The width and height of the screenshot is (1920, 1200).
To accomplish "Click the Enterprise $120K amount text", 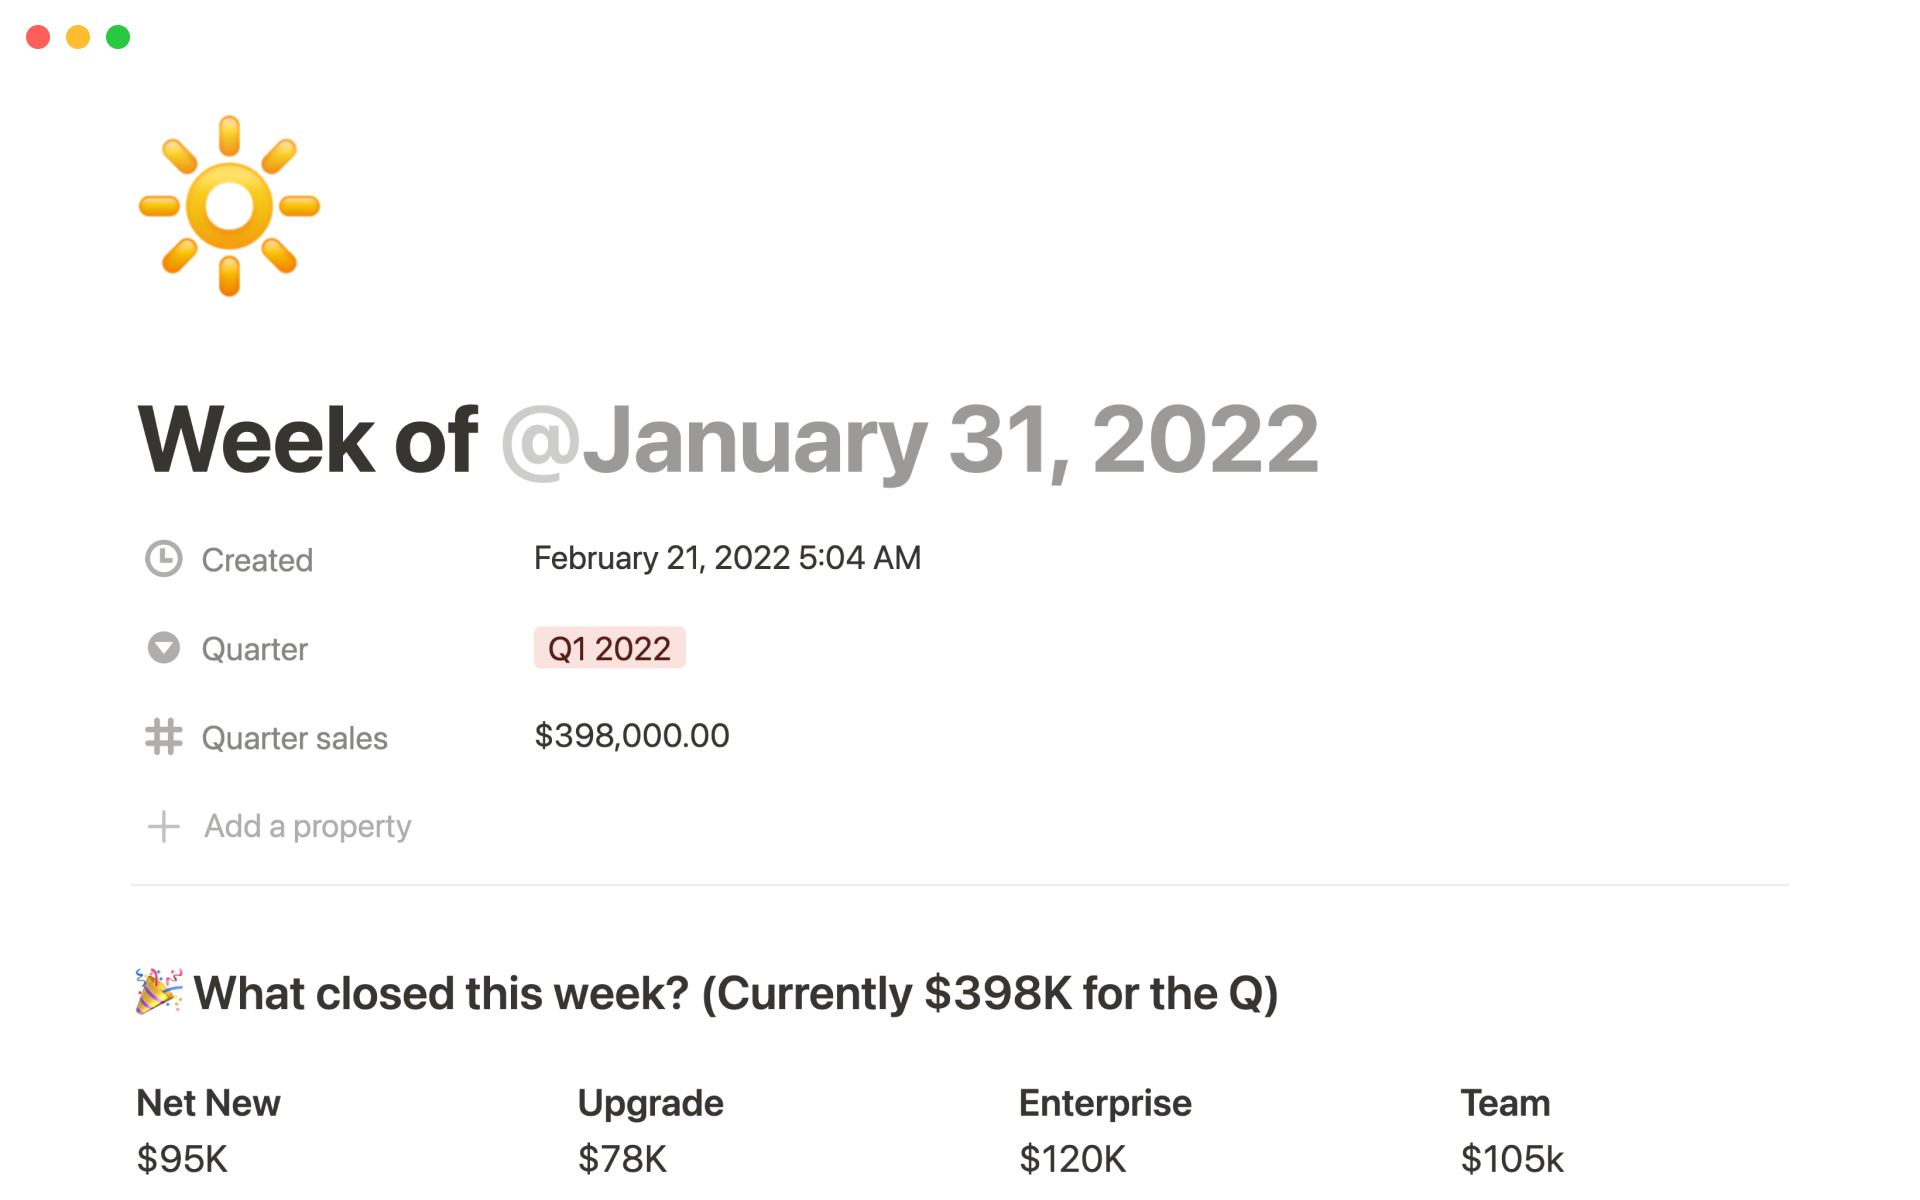I will click(x=1072, y=1159).
